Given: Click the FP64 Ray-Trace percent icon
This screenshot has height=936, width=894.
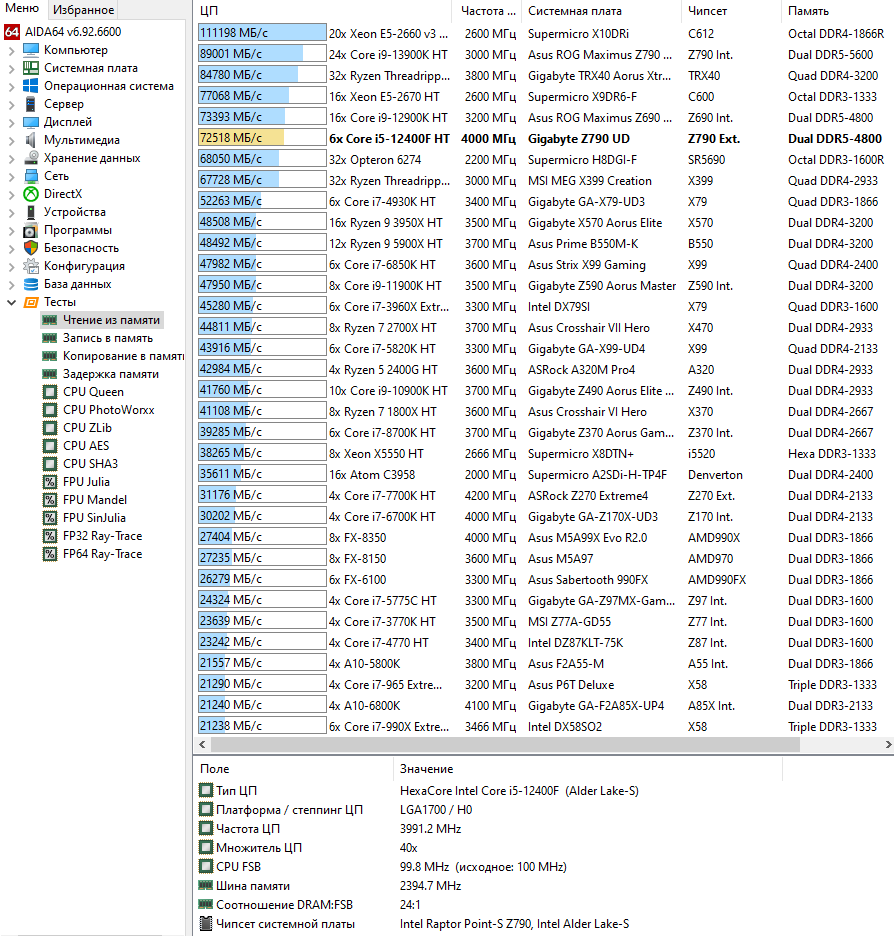Looking at the screenshot, I should (50, 554).
